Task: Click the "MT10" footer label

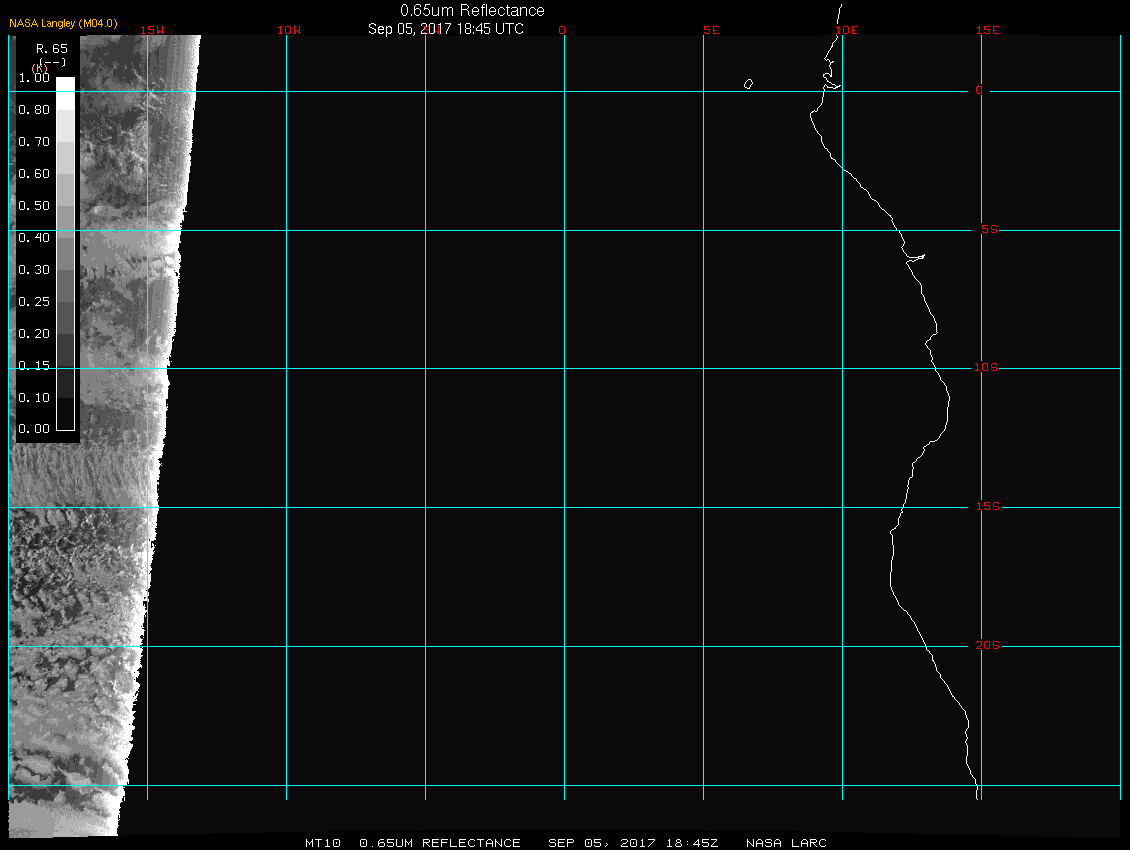Action: click(x=323, y=842)
